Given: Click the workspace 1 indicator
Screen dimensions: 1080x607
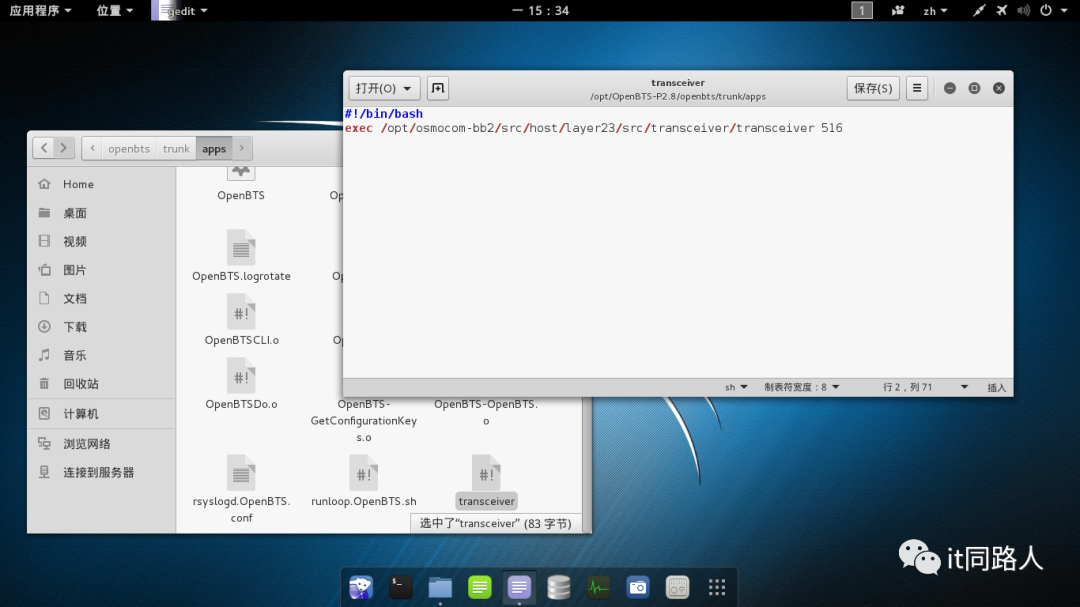Looking at the screenshot, I should (x=862, y=10).
